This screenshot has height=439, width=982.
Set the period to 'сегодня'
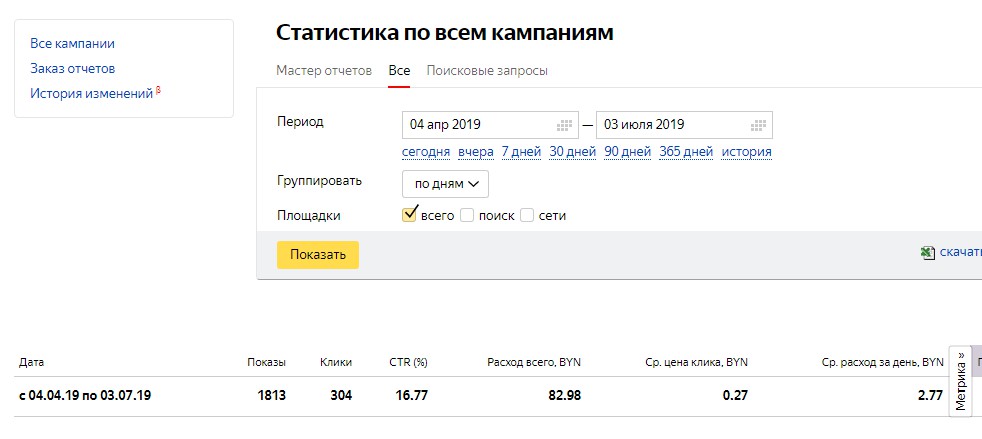pos(426,152)
